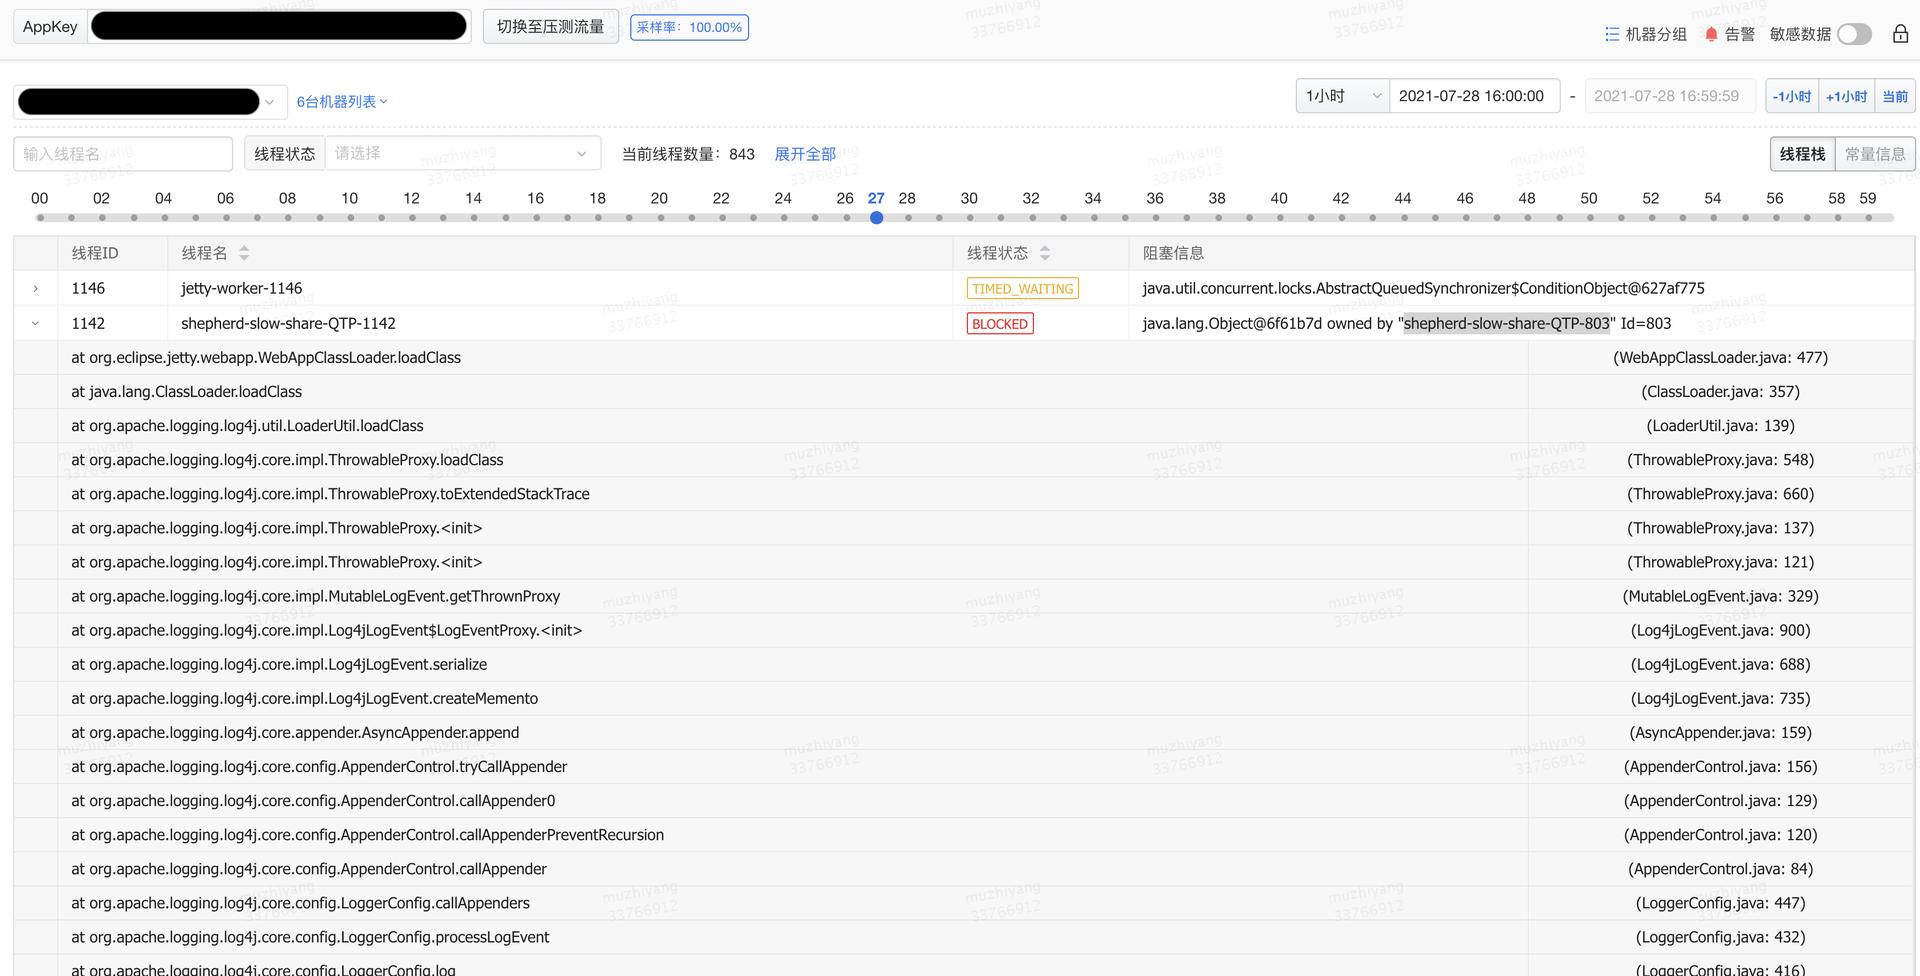Go back one hour with -1小时
The height and width of the screenshot is (976, 1920).
point(1791,96)
